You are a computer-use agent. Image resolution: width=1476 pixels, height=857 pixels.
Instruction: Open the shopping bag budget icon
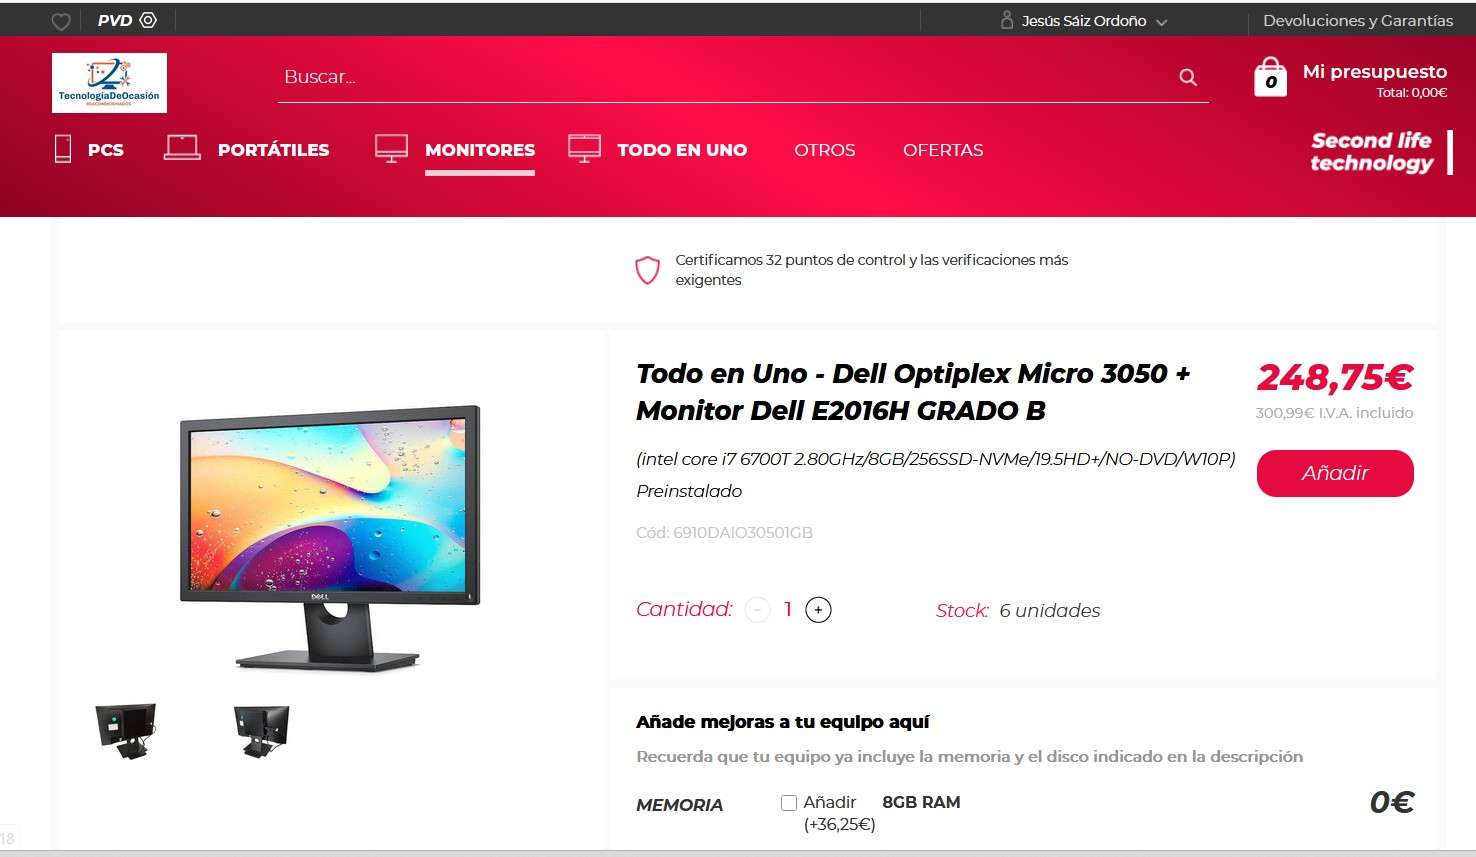coord(1270,77)
